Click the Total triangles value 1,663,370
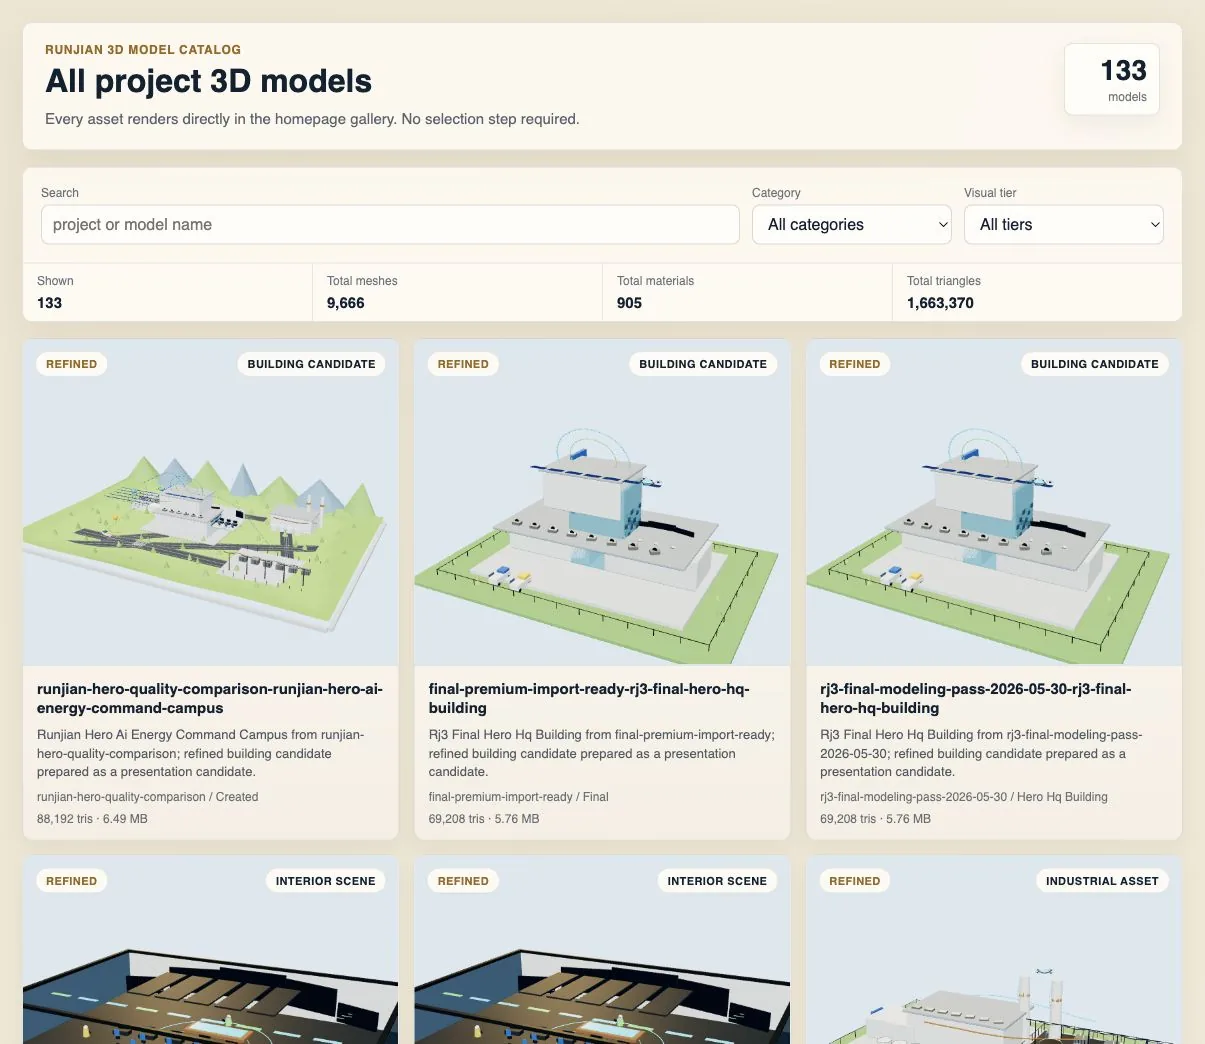 (x=940, y=303)
